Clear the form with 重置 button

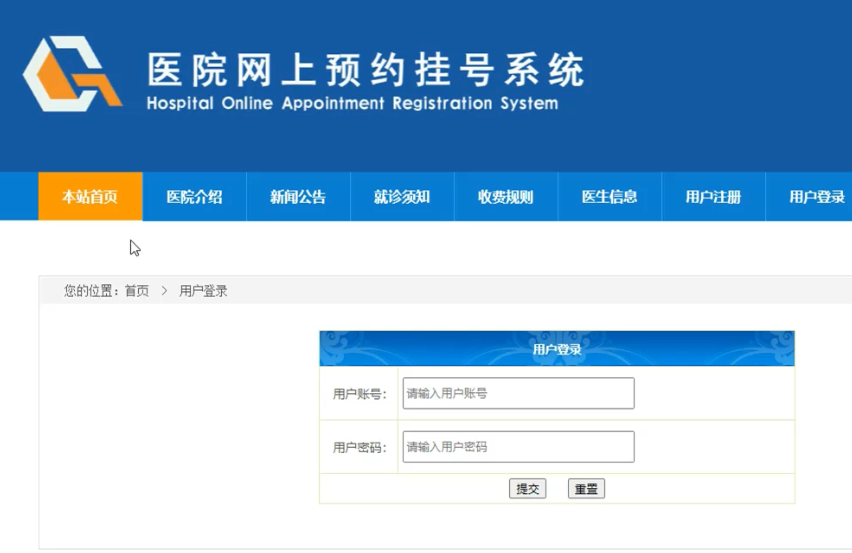tap(586, 489)
